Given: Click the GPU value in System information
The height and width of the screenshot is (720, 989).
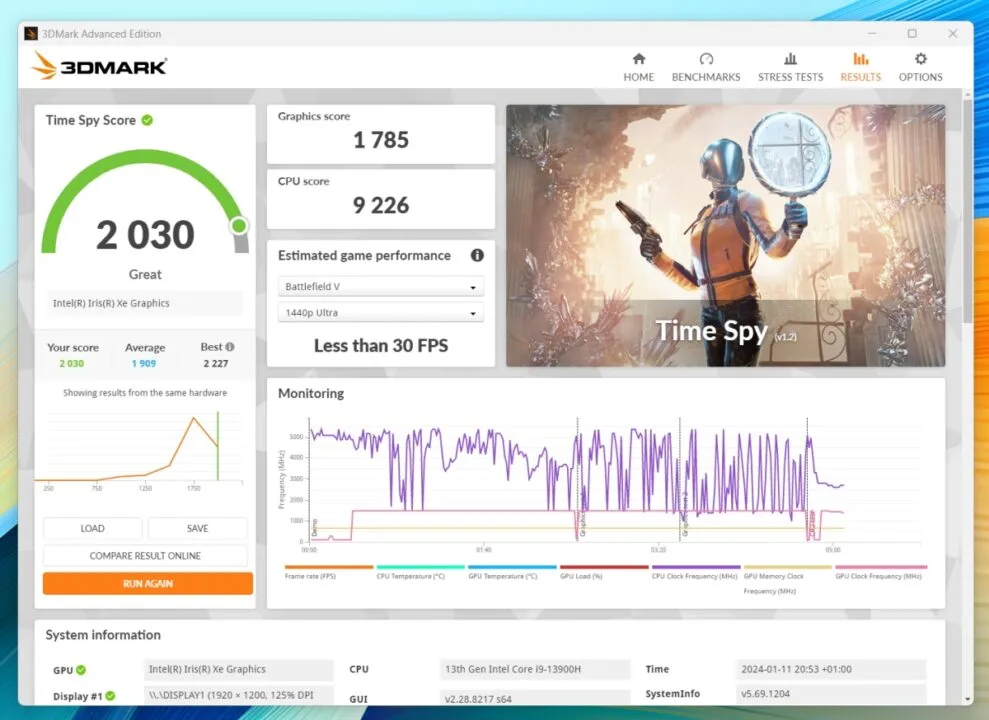Looking at the screenshot, I should tap(238, 669).
